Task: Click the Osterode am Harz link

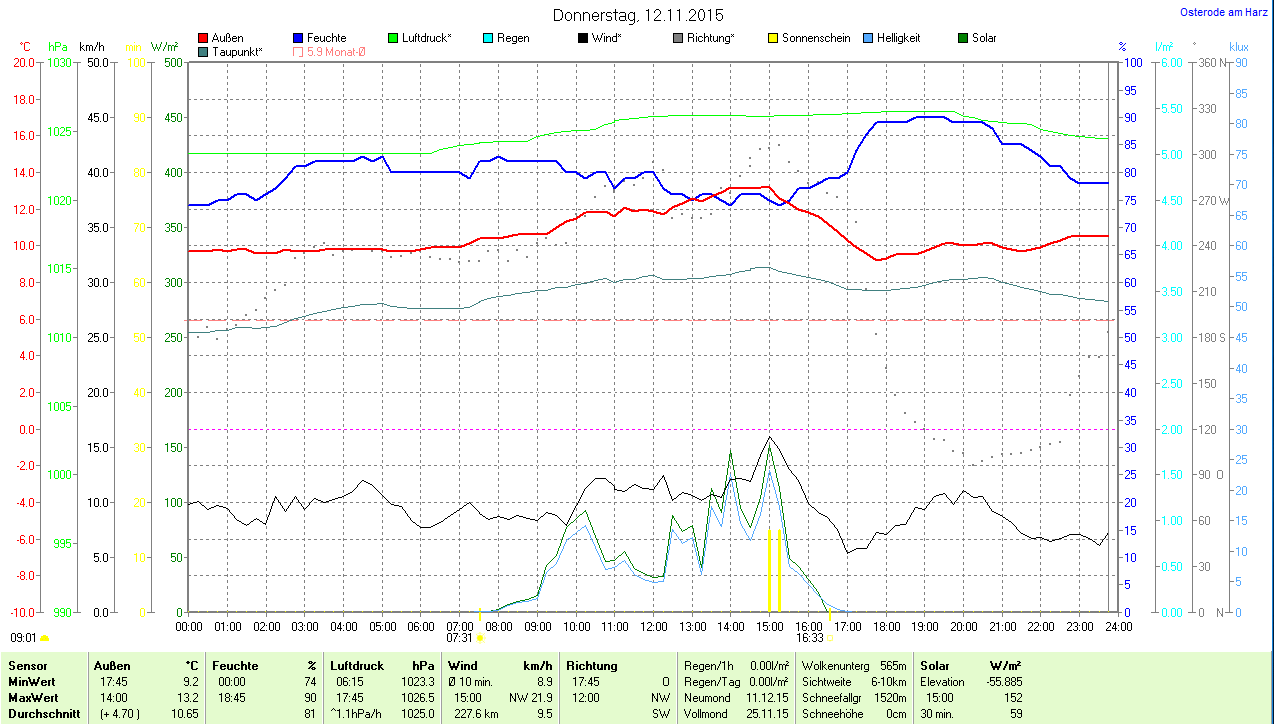Action: click(x=1224, y=12)
